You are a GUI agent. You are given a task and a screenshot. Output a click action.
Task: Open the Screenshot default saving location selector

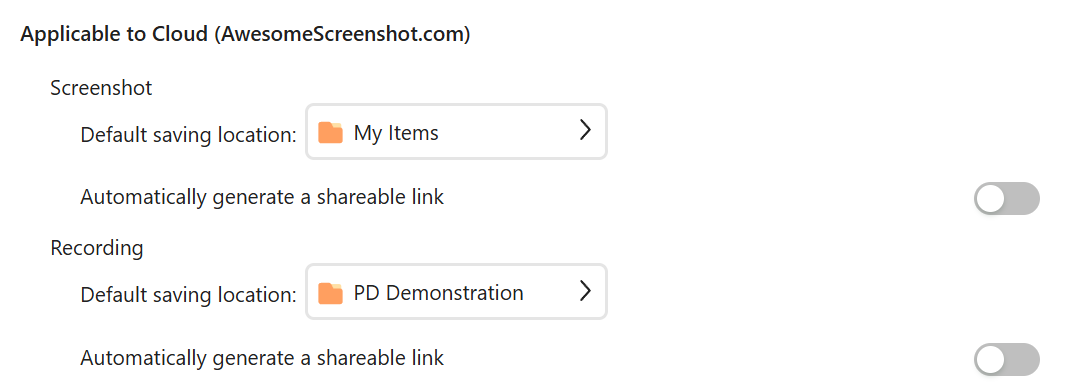coord(456,131)
